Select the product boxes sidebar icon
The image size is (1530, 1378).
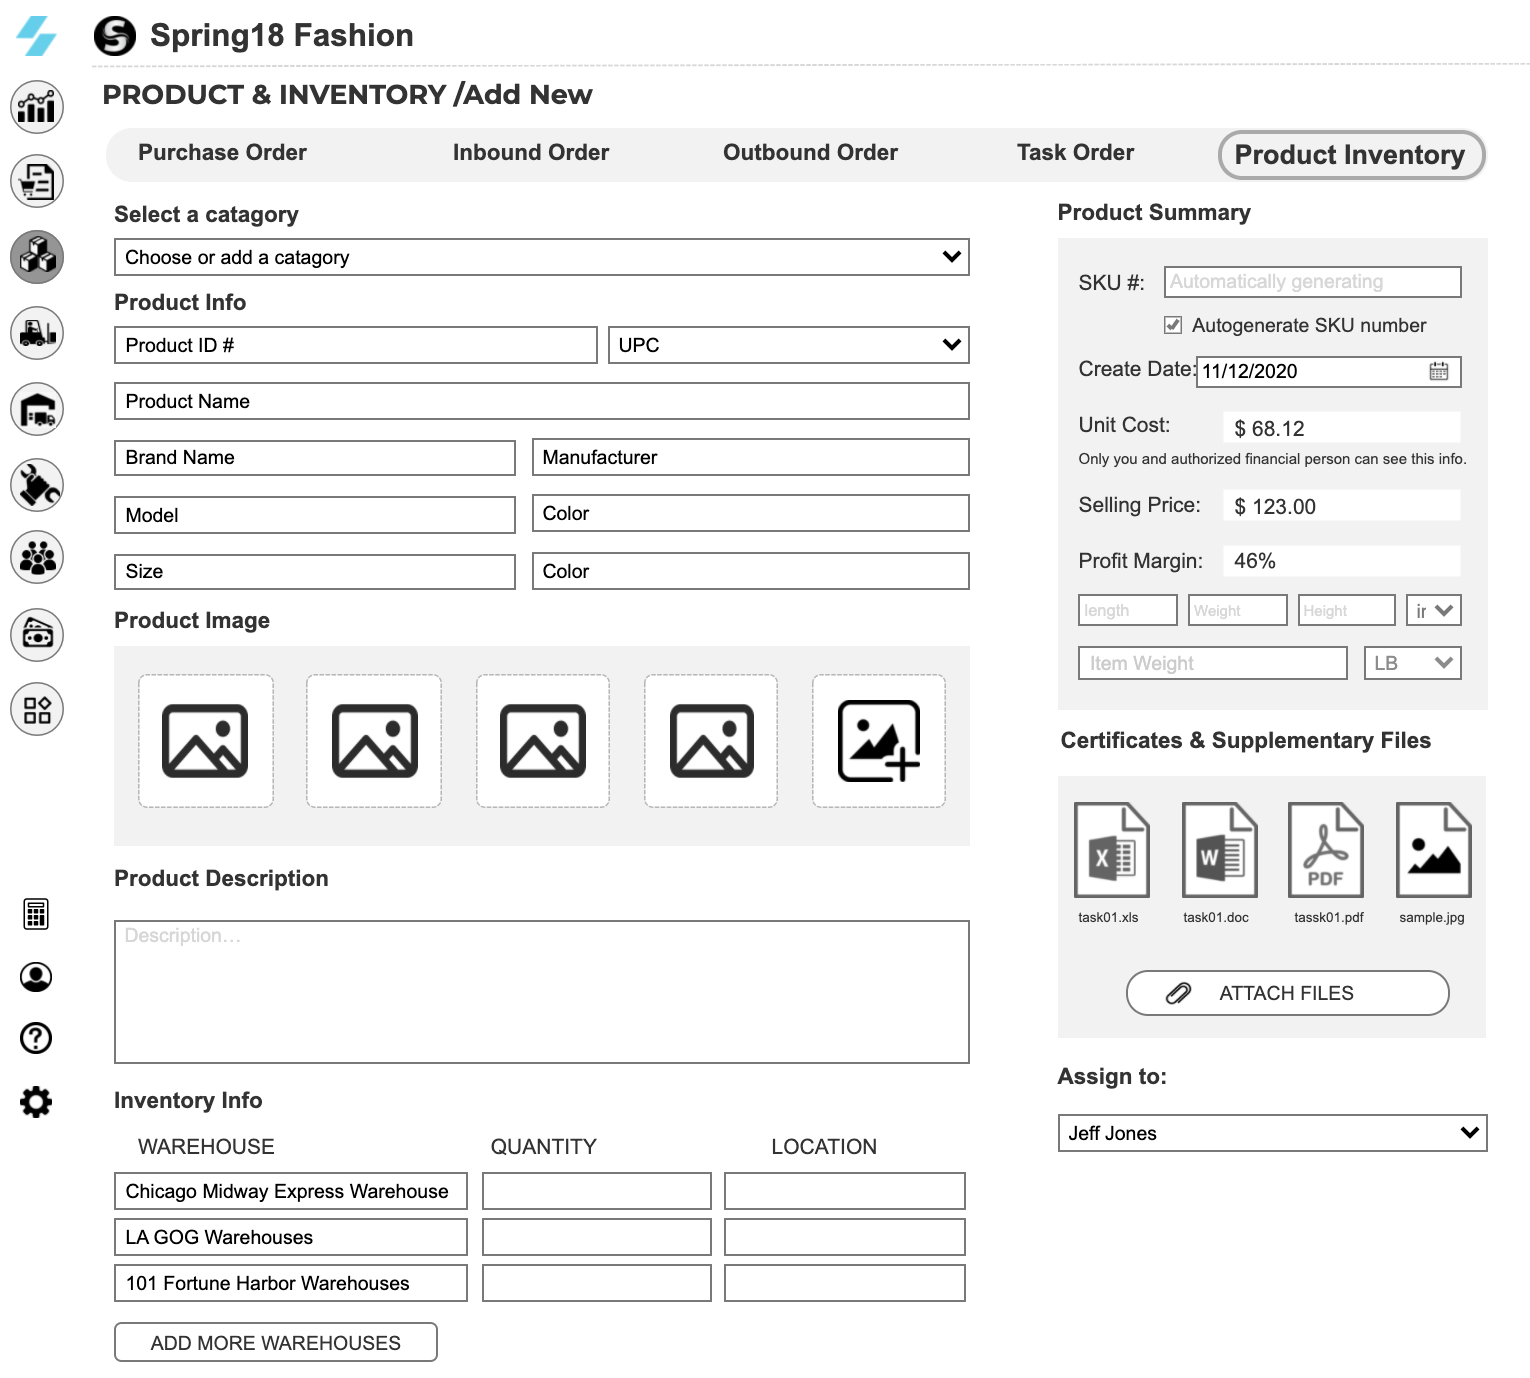tap(37, 257)
